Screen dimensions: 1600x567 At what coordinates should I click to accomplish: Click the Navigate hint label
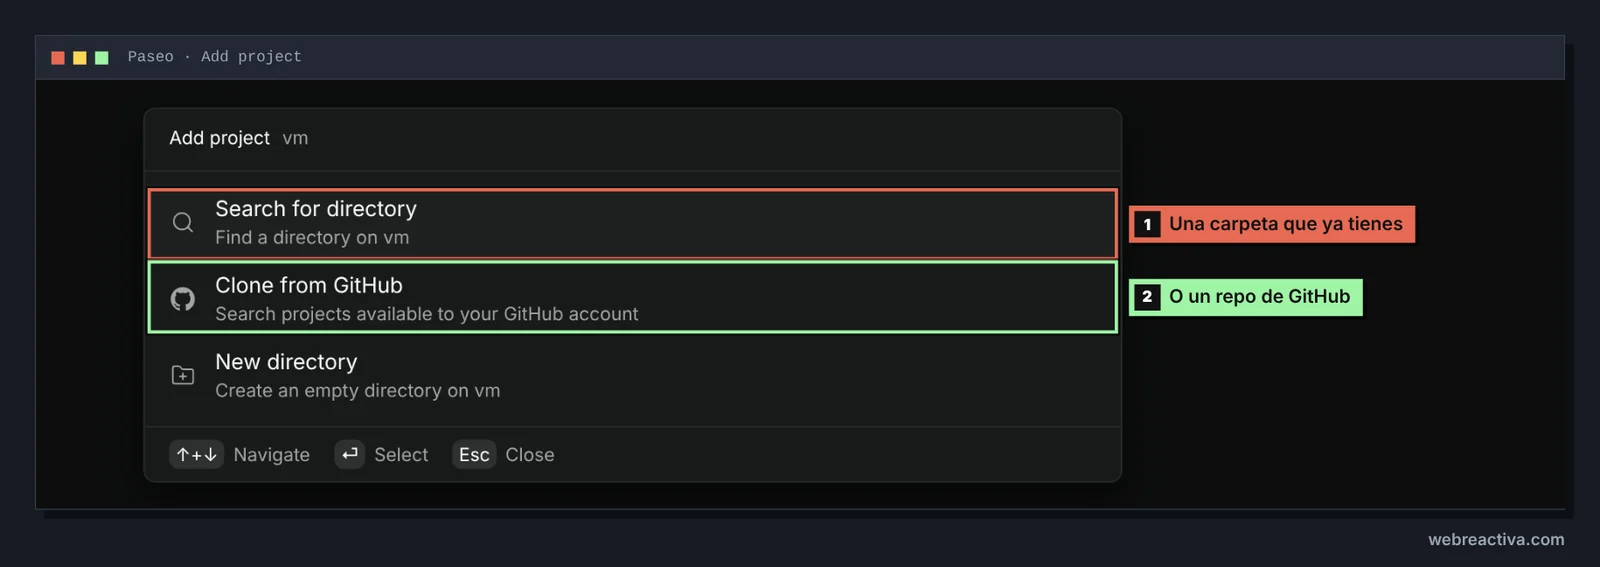272,455
